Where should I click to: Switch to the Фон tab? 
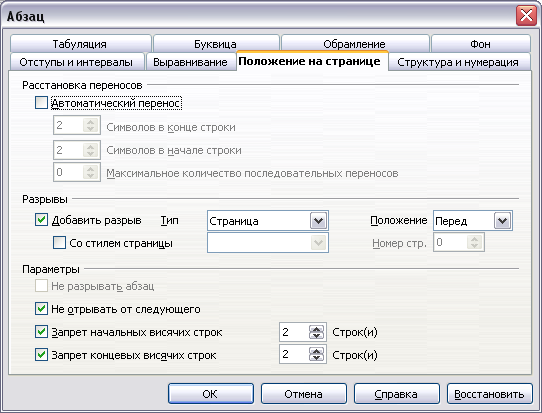pos(481,44)
